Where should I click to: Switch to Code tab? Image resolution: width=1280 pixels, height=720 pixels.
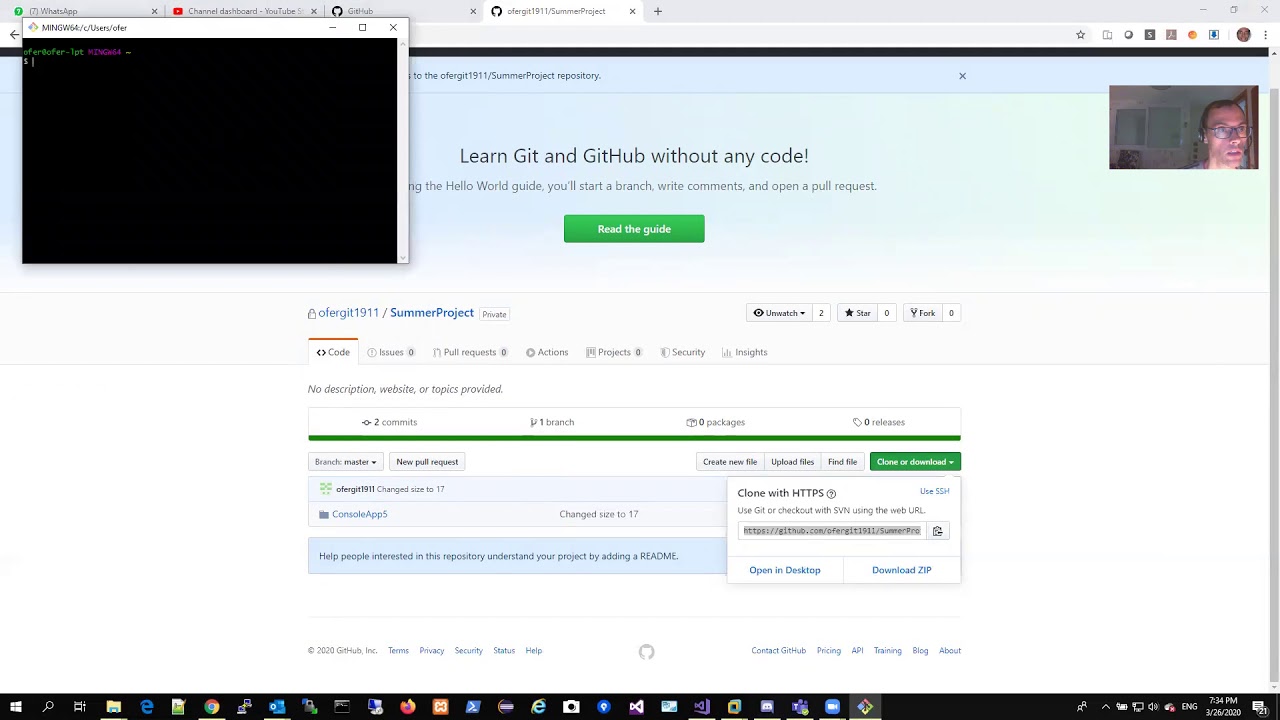click(333, 352)
